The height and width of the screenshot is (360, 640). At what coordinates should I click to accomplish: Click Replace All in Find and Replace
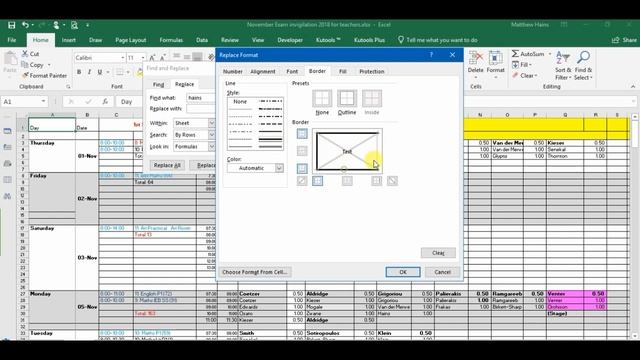pos(167,165)
